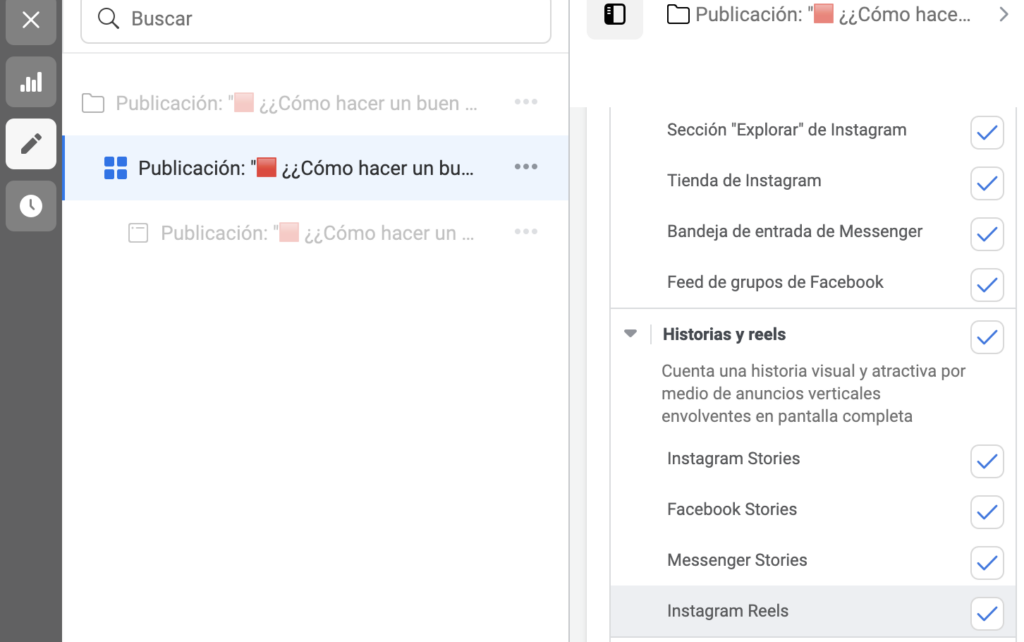Uncheck Instagram Reels placement
The image size is (1024, 642).
click(987, 614)
